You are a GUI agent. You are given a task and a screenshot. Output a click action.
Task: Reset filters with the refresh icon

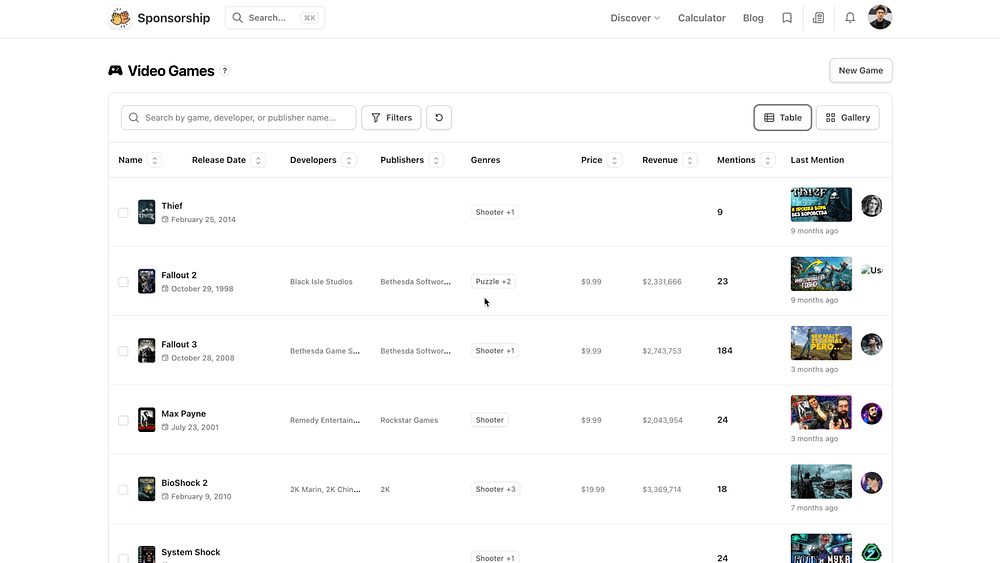439,117
